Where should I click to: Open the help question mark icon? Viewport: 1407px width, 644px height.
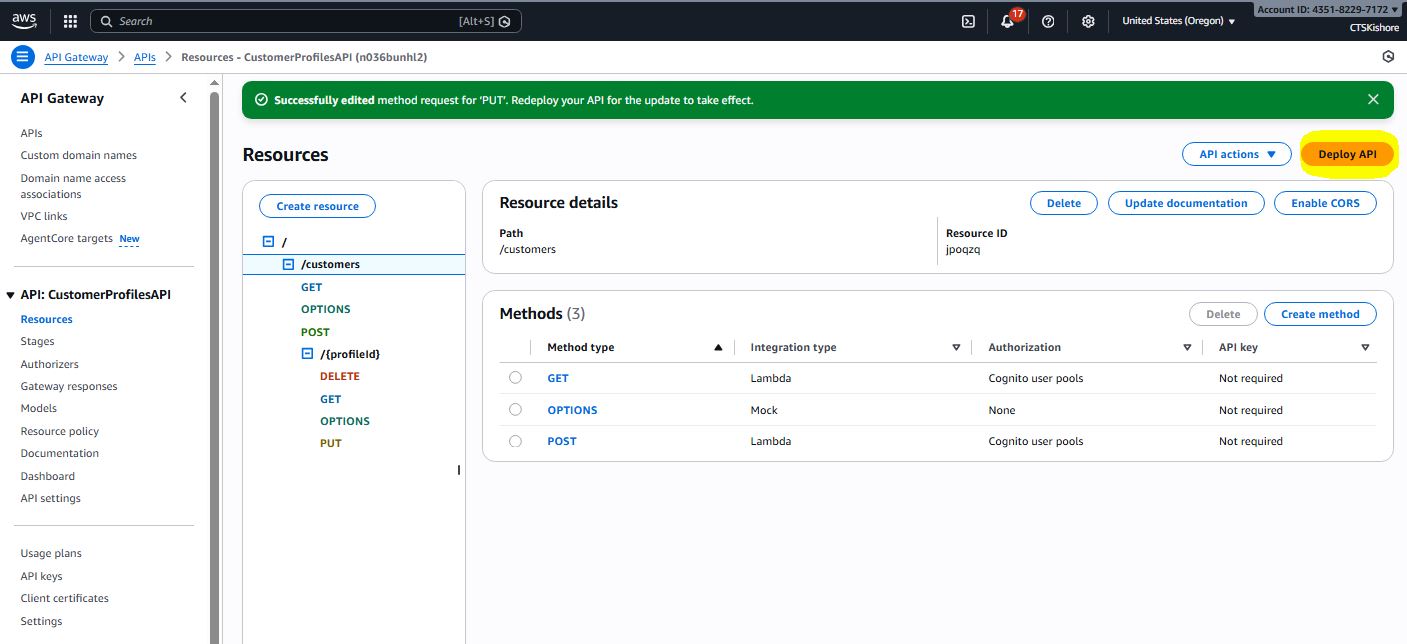(x=1048, y=21)
